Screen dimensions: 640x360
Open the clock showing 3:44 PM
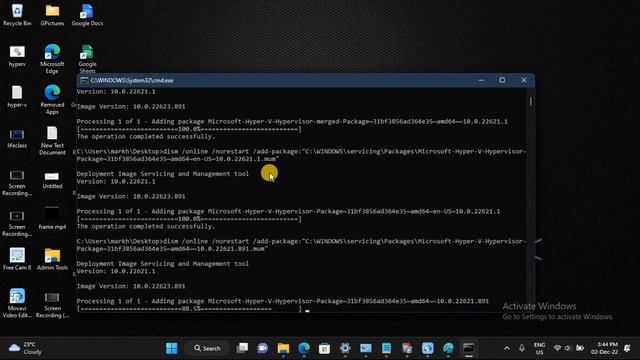[604, 348]
